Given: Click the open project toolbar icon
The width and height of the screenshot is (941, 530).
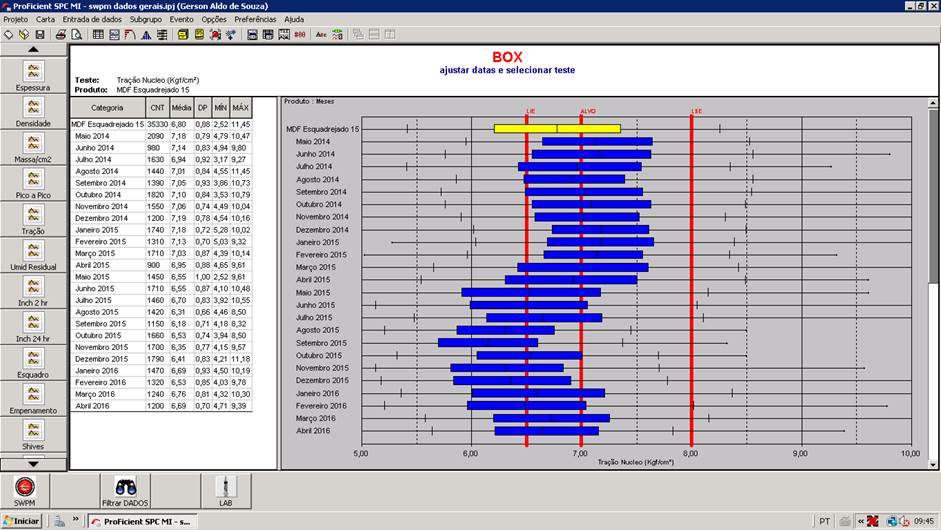Looking at the screenshot, I should click(x=24, y=35).
